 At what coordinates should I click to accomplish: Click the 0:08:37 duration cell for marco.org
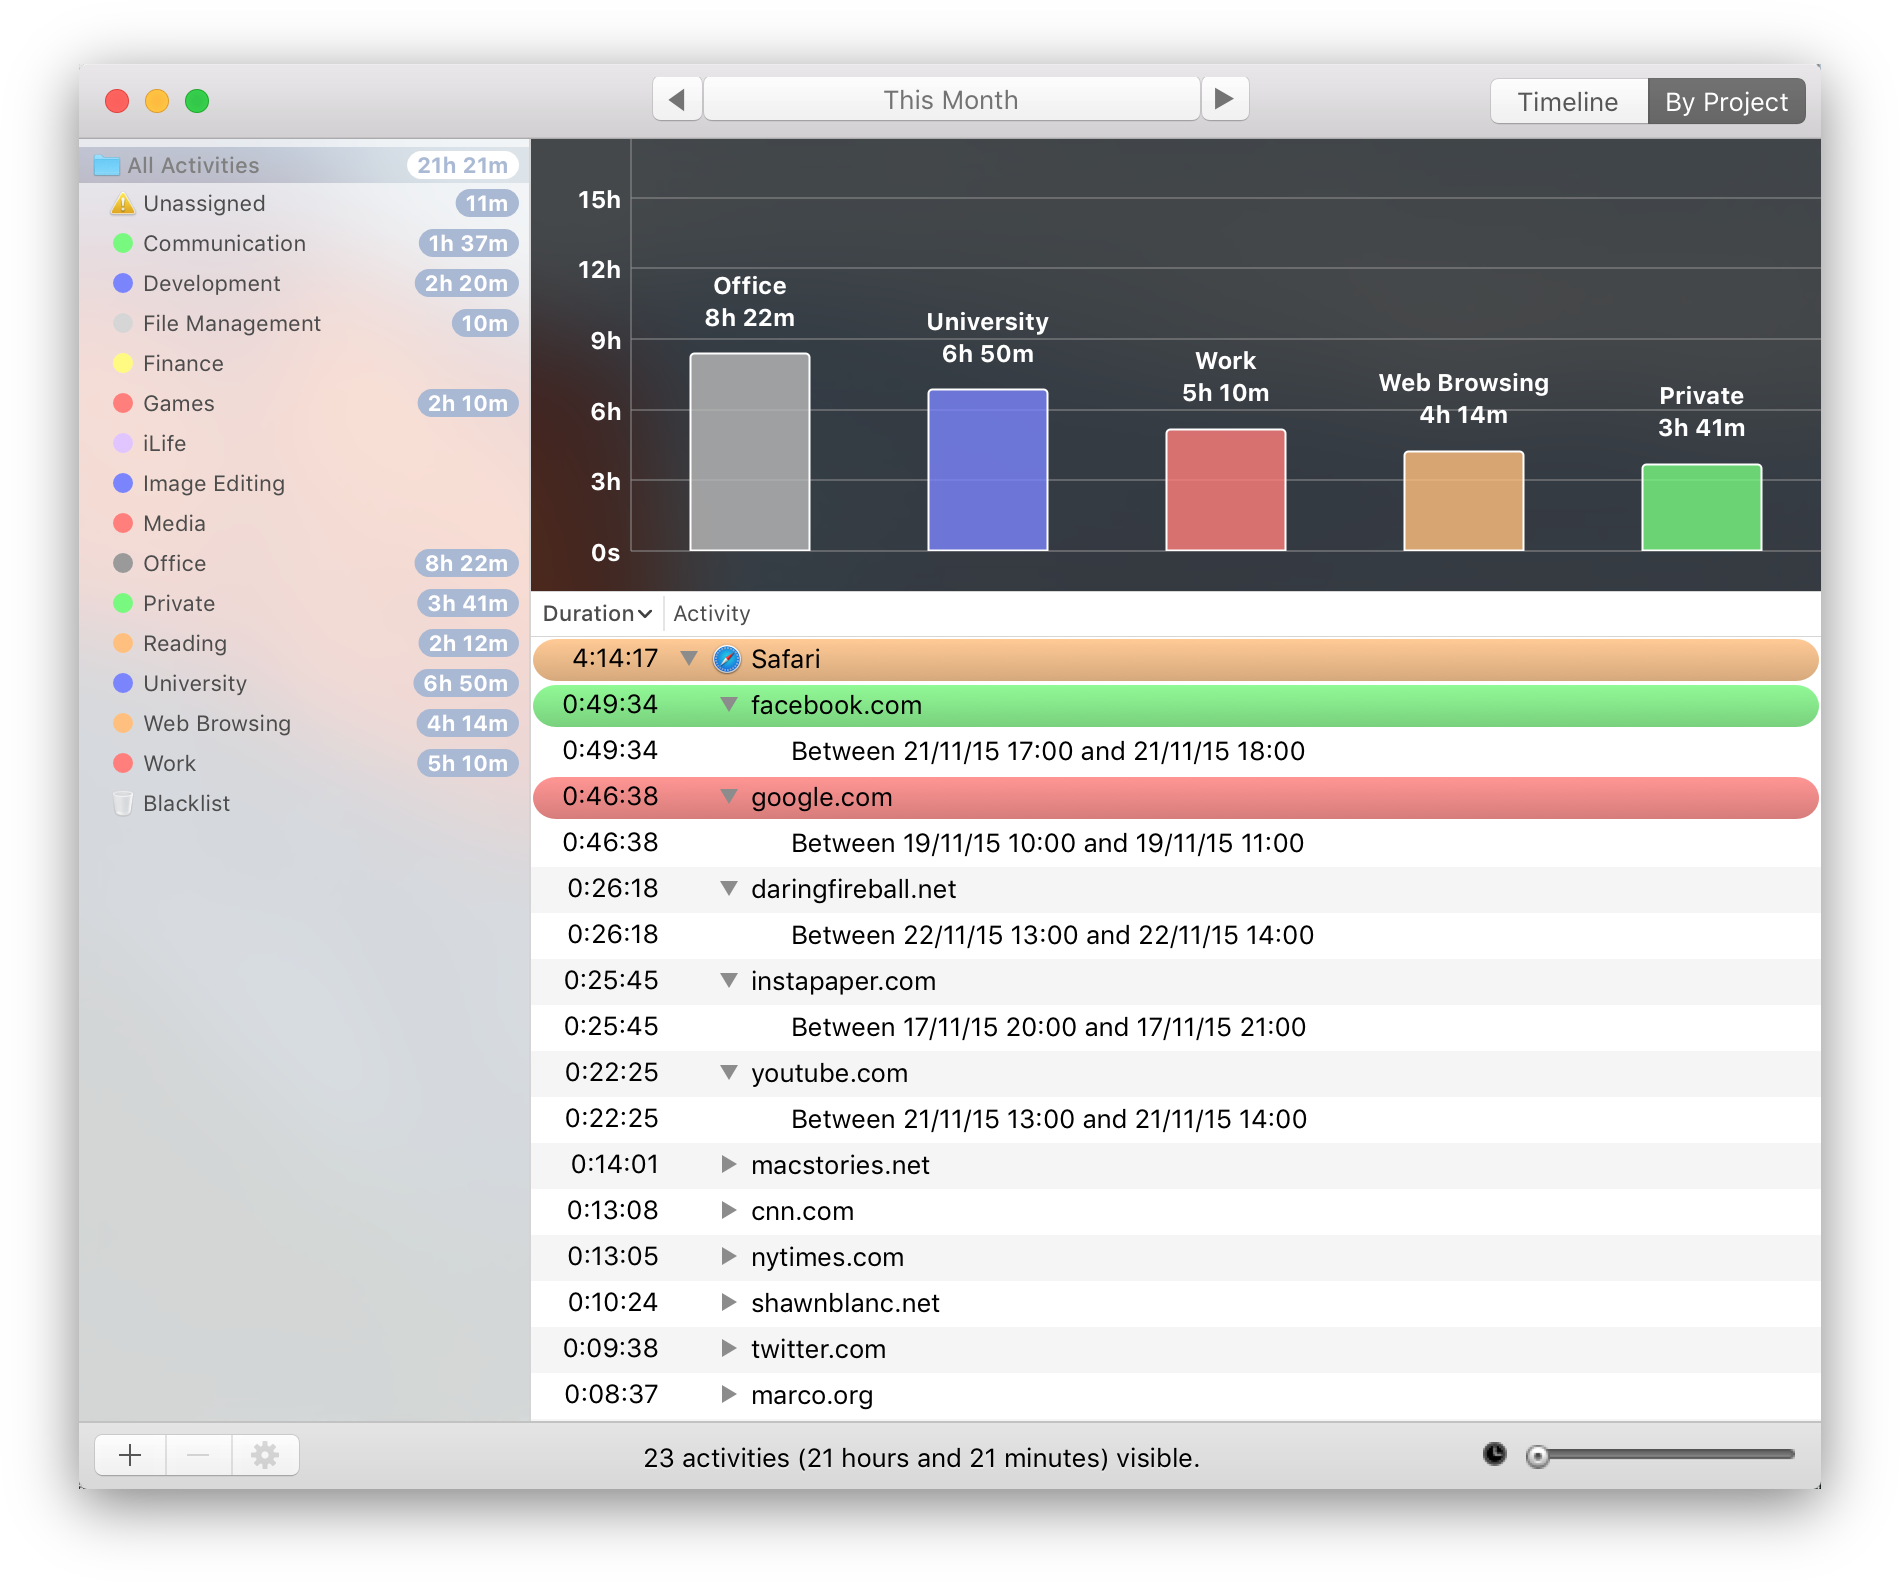[x=611, y=1395]
